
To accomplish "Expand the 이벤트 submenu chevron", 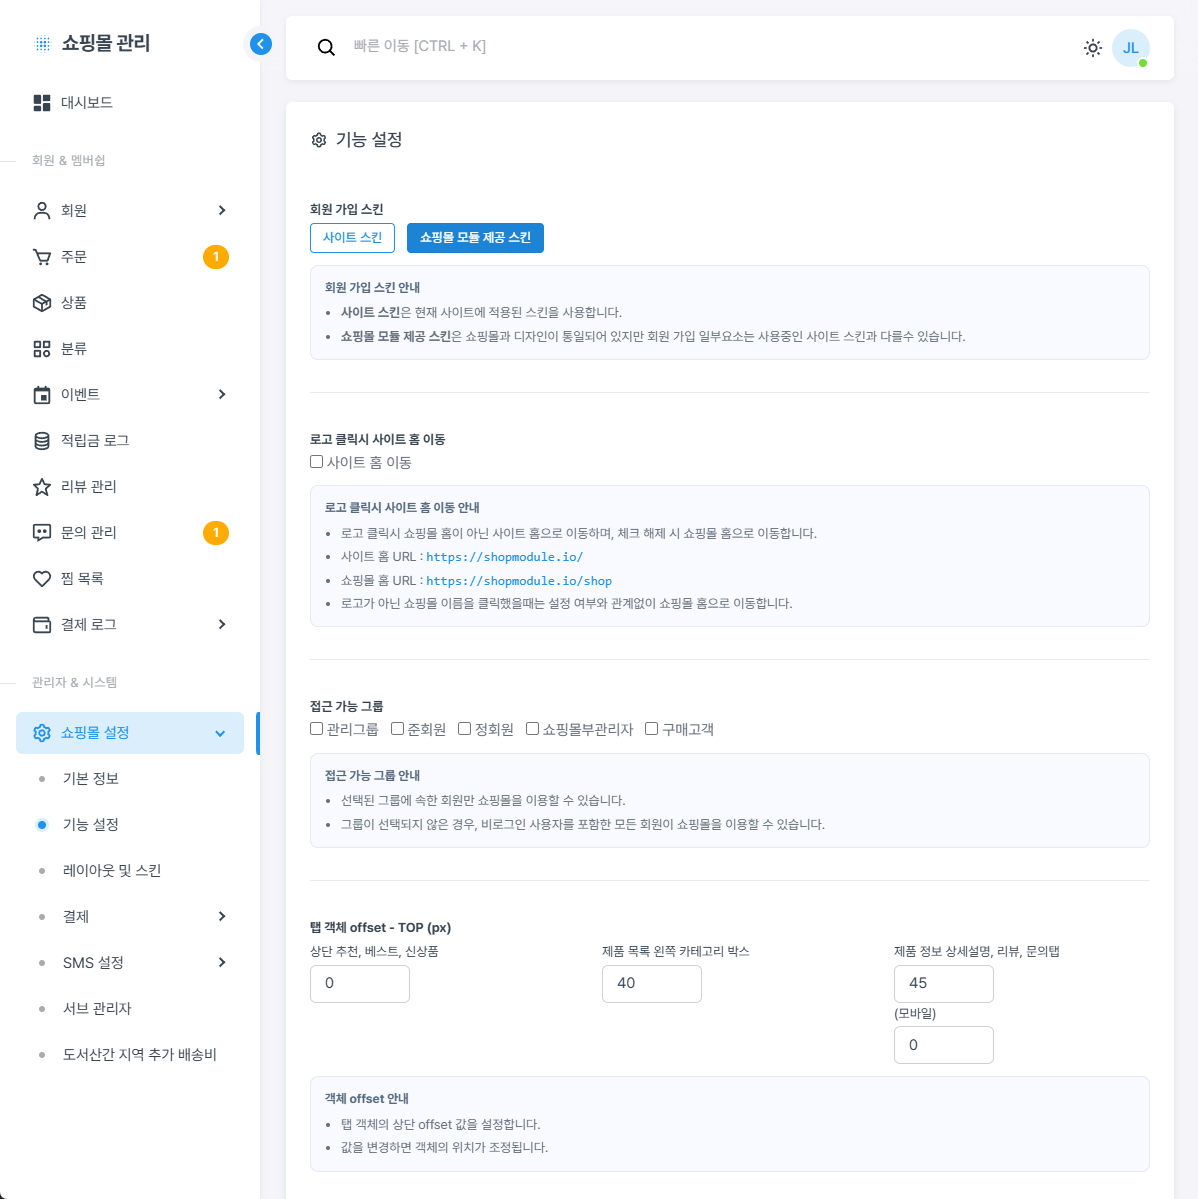I will [x=222, y=394].
